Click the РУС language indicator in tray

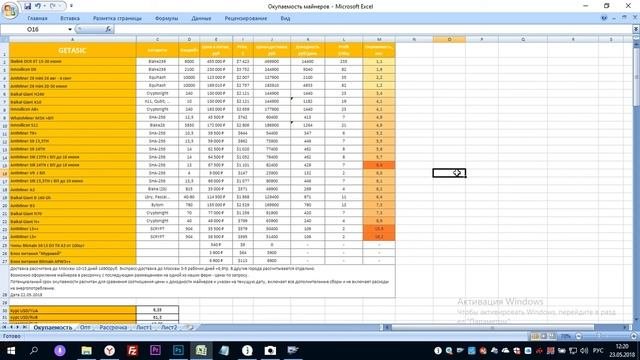(x=598, y=351)
